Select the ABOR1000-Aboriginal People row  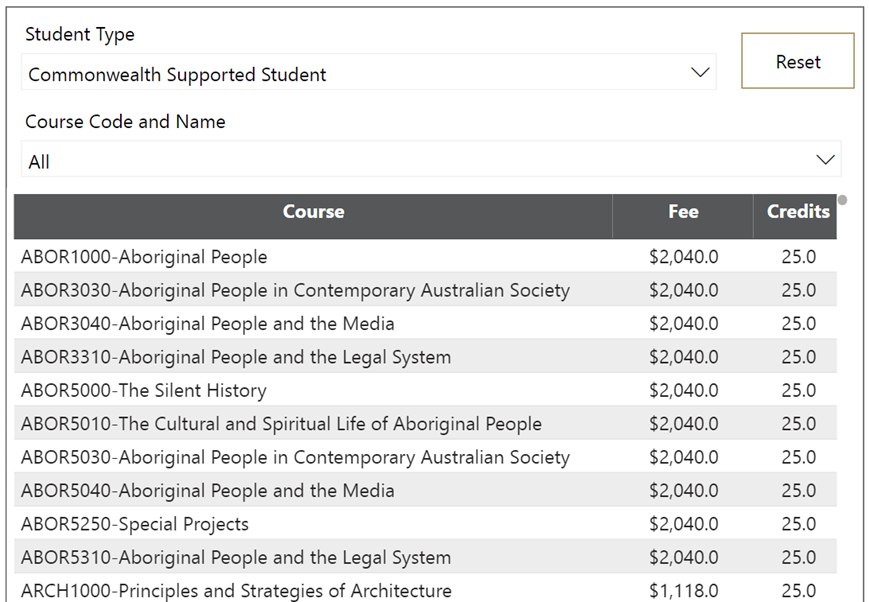[x=425, y=257]
